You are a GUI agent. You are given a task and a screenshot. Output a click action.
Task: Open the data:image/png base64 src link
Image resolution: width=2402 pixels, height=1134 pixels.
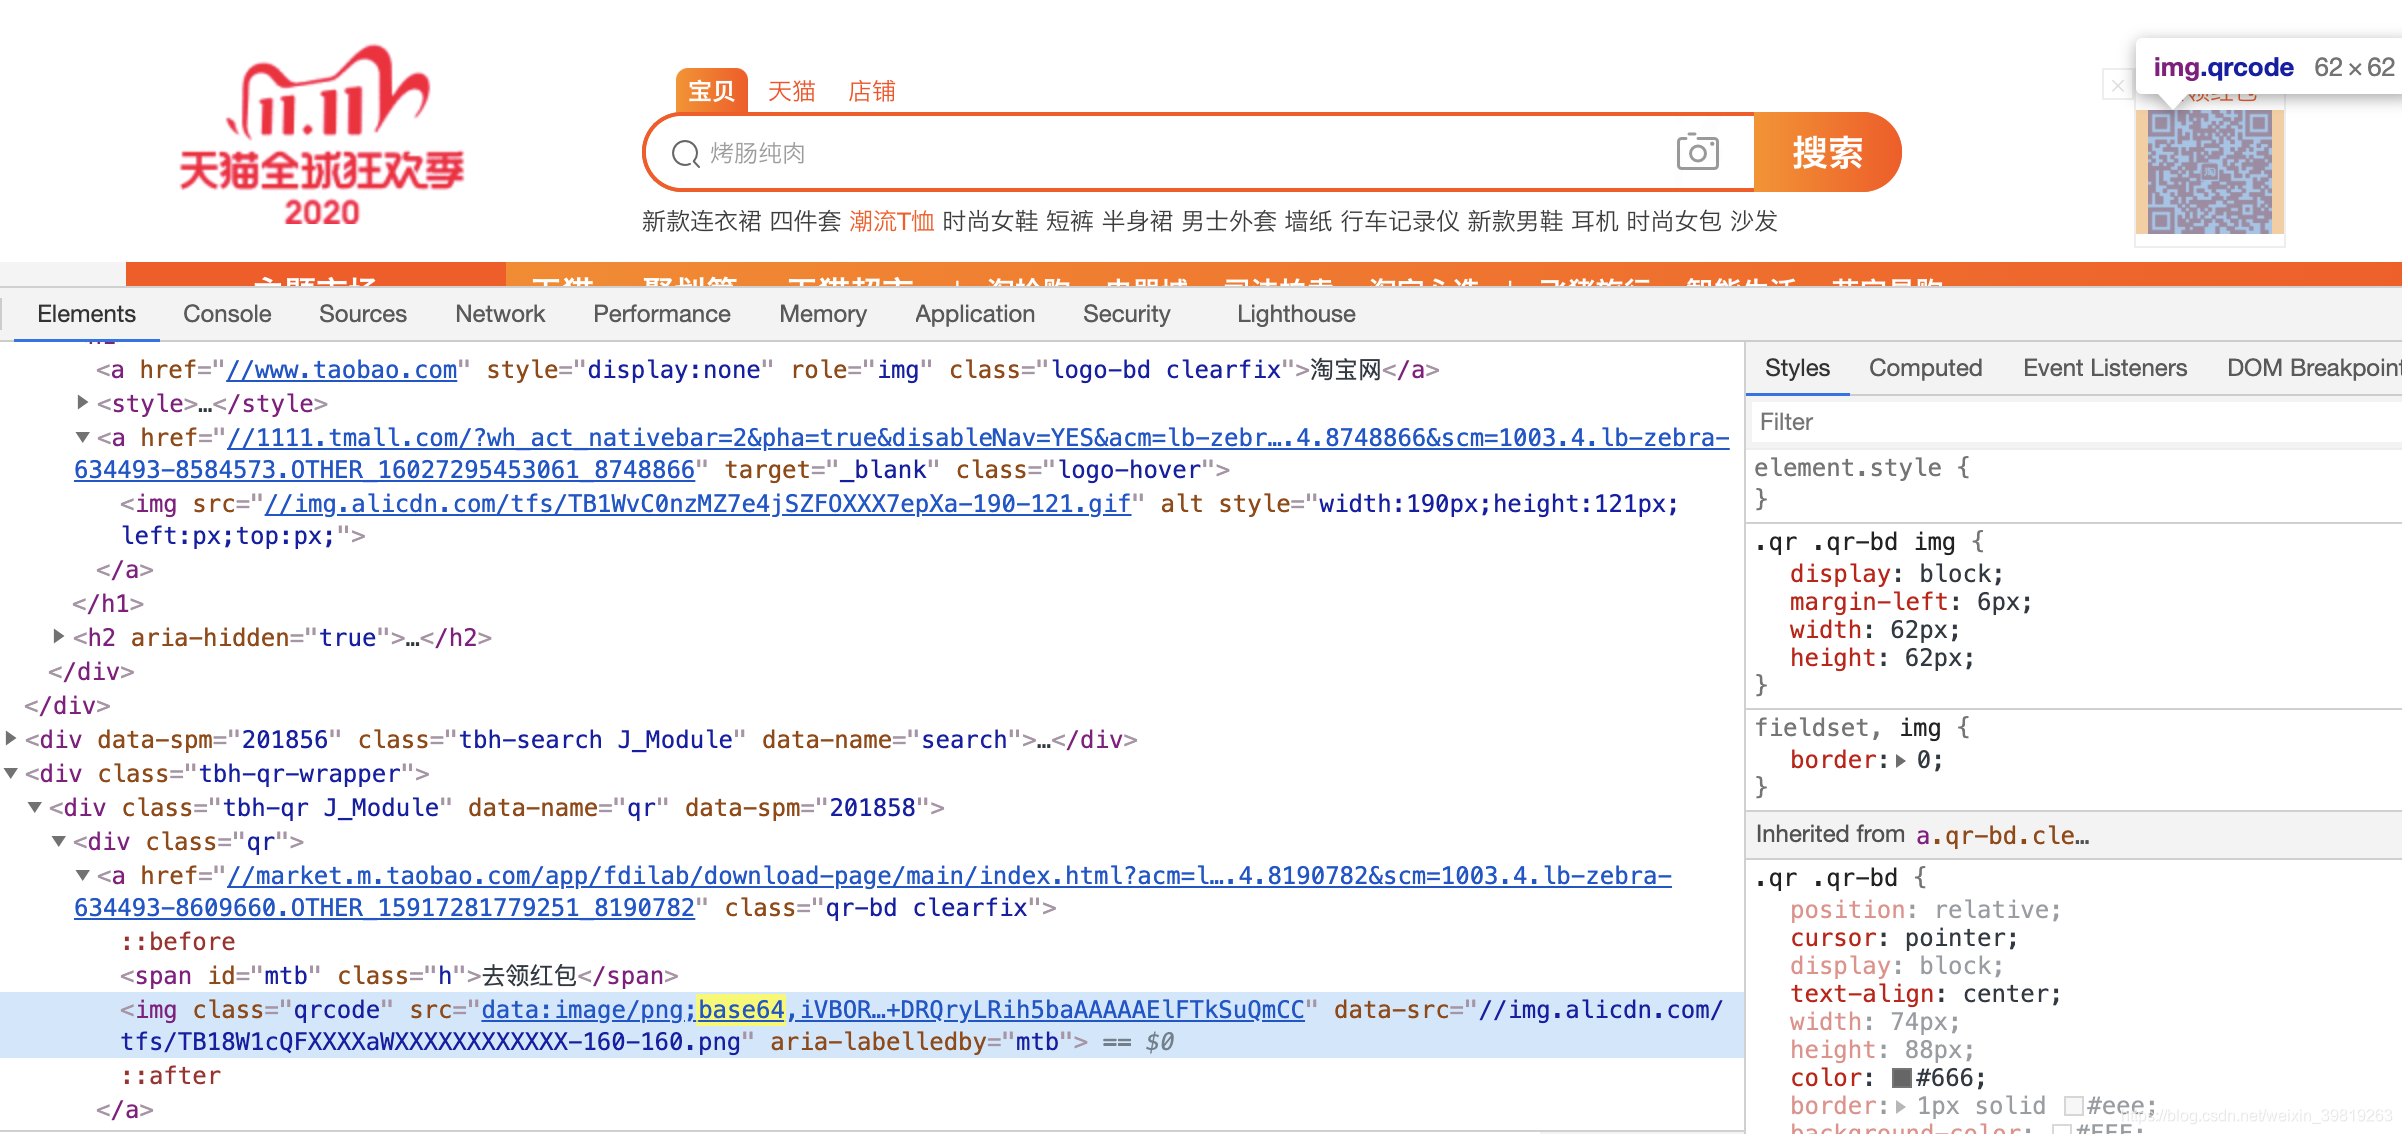(x=893, y=1010)
